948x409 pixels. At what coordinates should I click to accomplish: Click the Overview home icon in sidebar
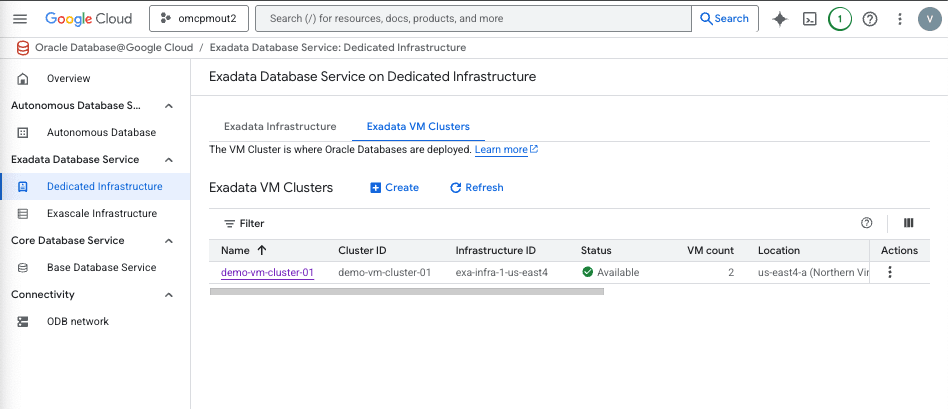23,79
